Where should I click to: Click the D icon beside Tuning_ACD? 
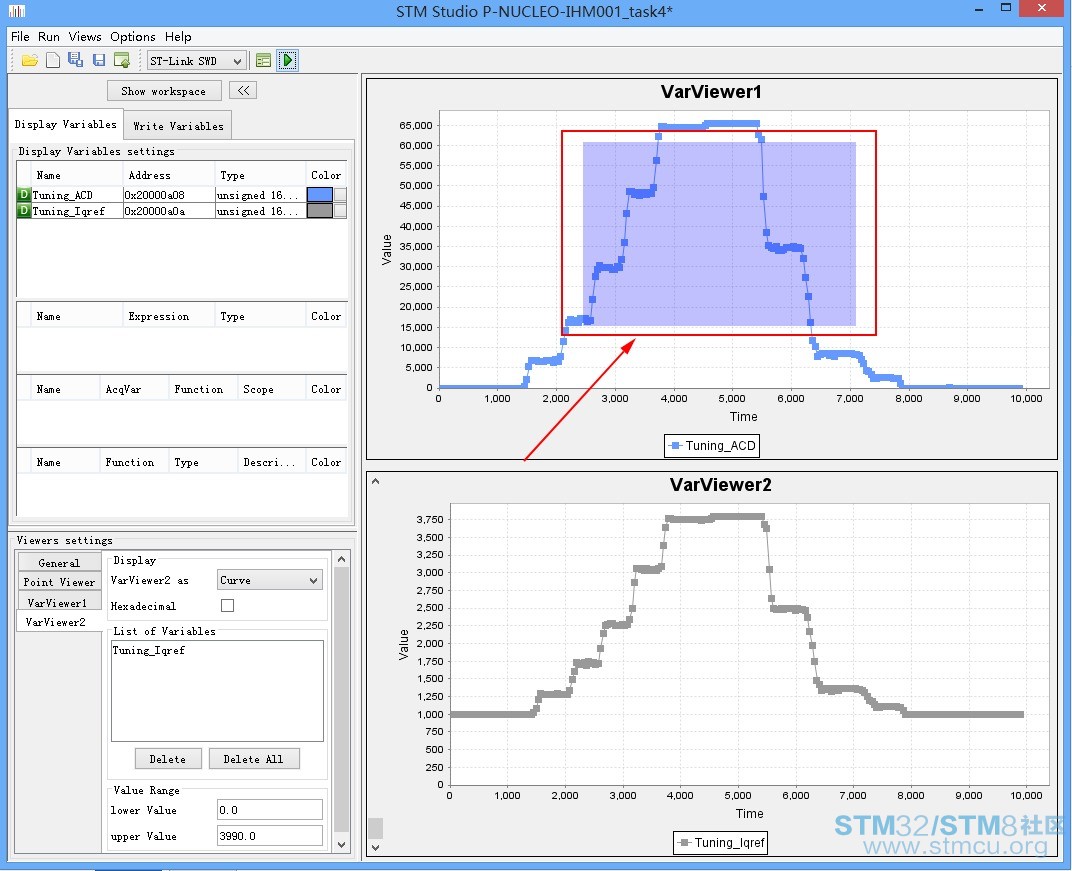click(24, 195)
